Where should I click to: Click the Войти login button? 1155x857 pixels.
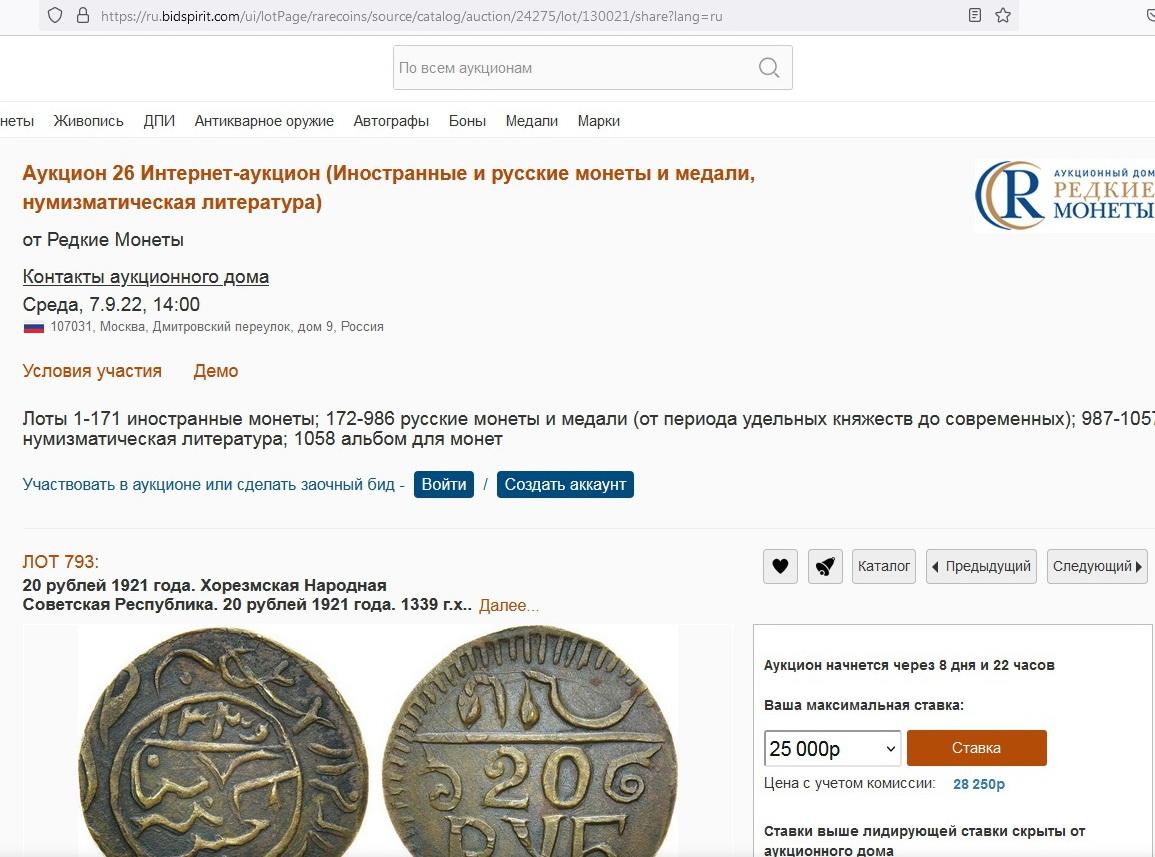(443, 485)
